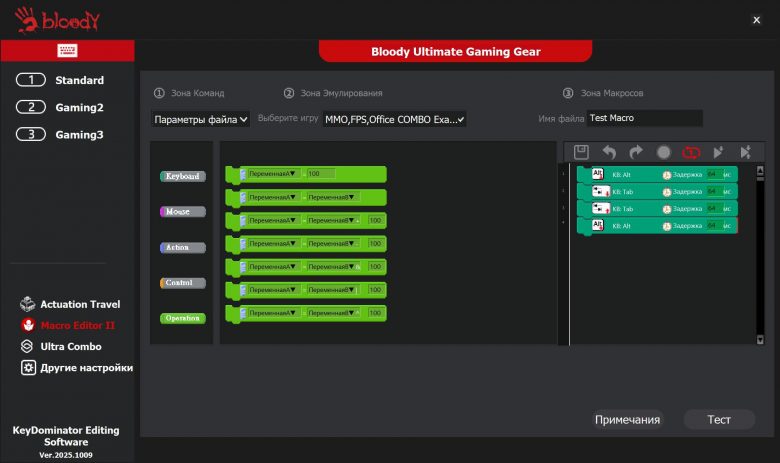Click the keyboard device icon in red header
780x463 pixels.
click(x=67, y=50)
